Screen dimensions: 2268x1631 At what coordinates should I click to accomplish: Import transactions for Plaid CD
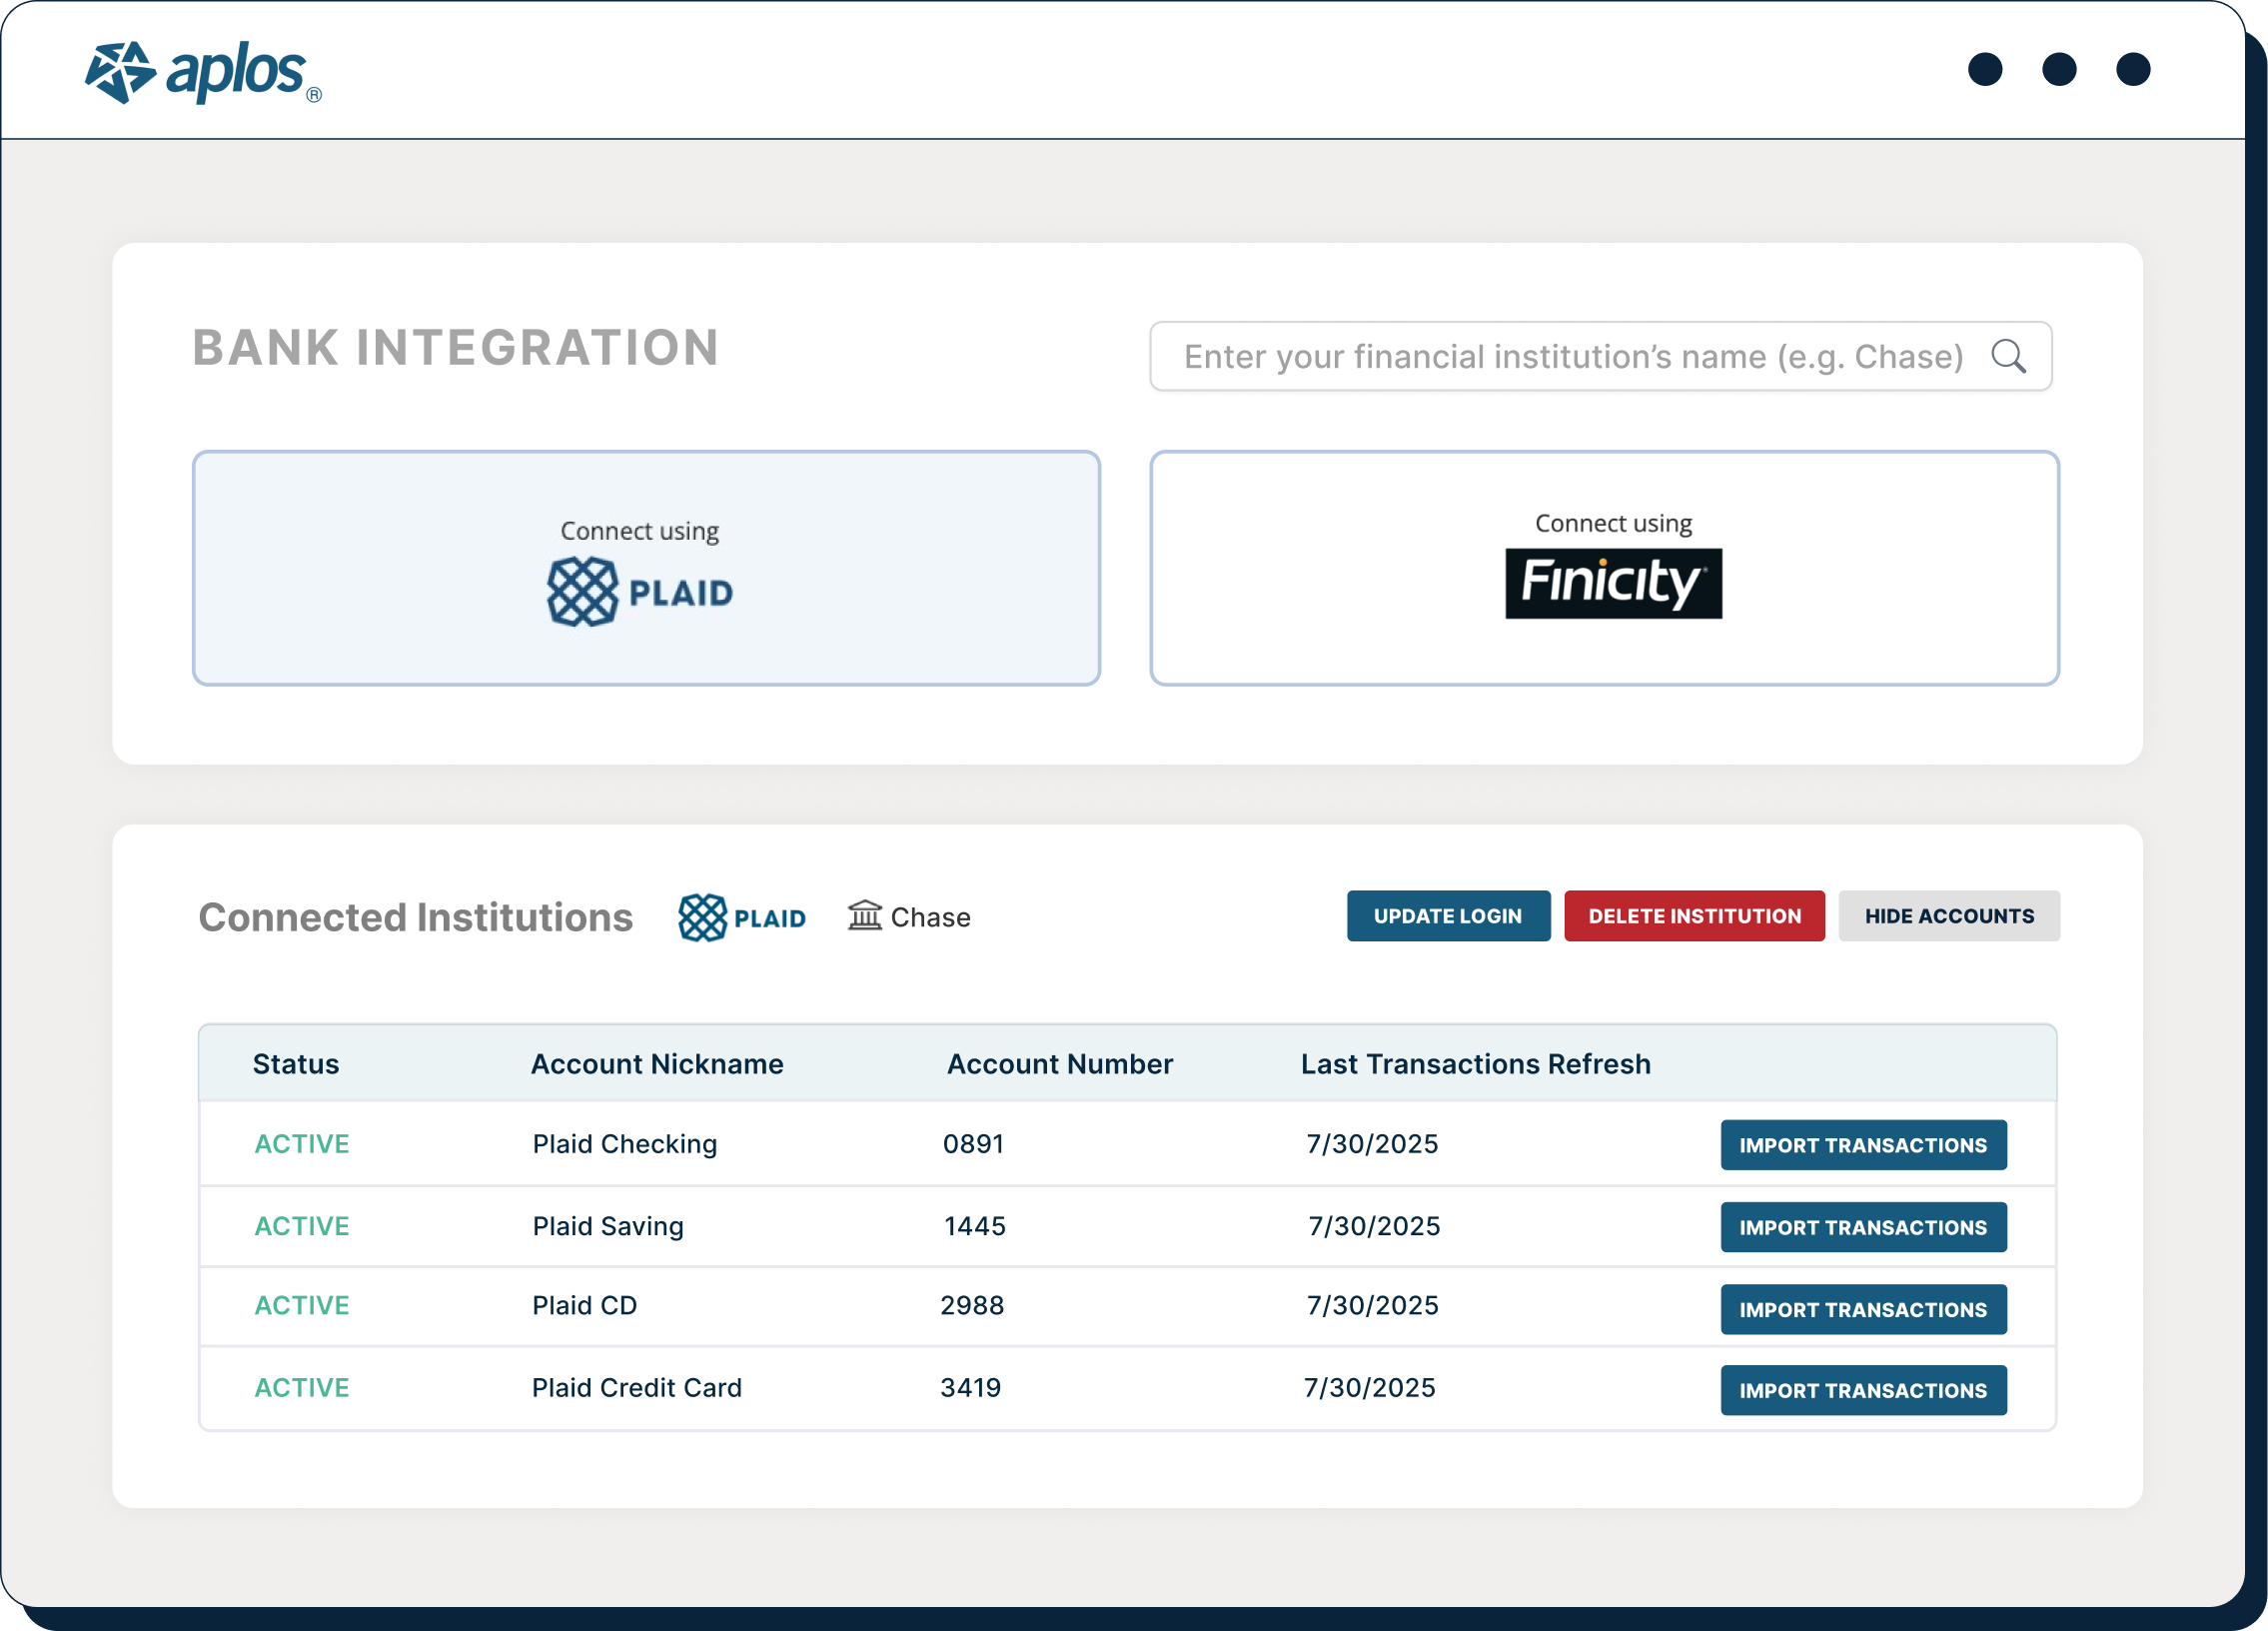tap(1863, 1309)
